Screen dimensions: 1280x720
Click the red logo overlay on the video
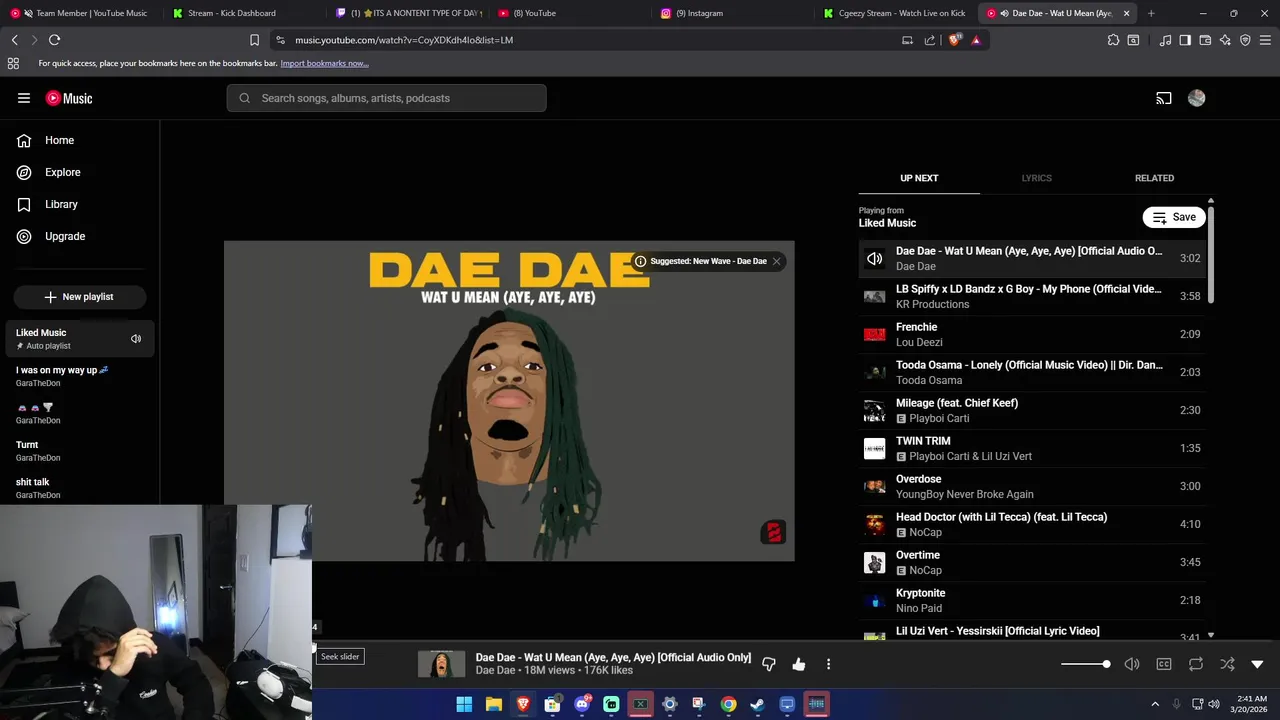coord(773,532)
